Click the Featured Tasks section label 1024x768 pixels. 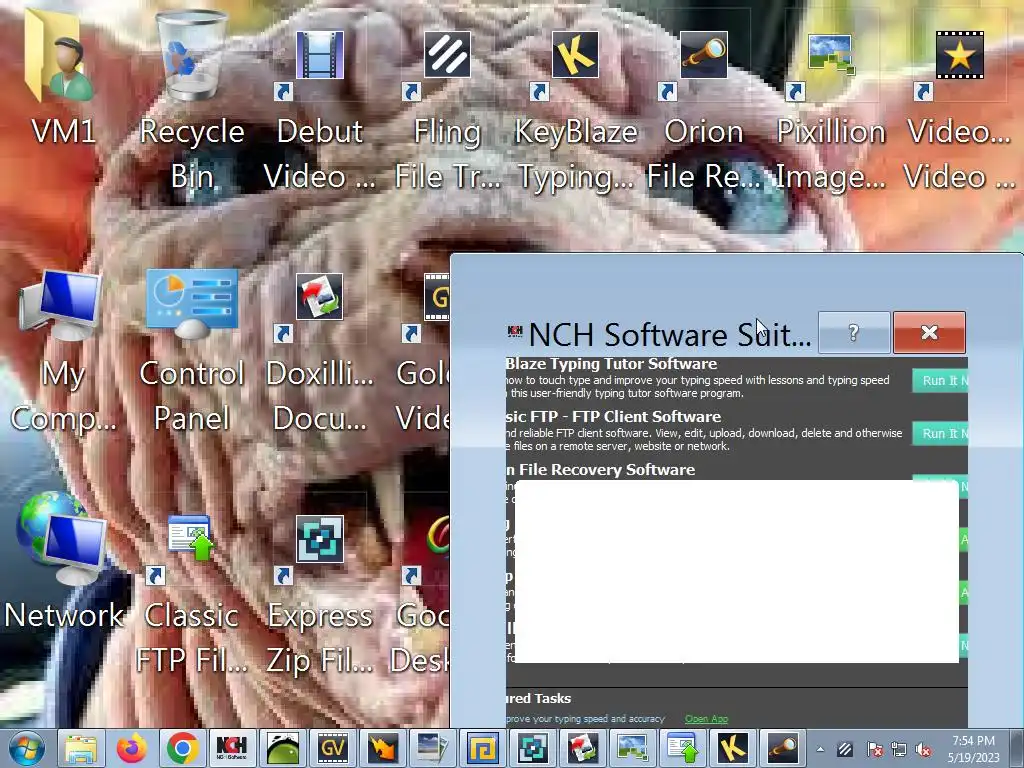tap(539, 698)
